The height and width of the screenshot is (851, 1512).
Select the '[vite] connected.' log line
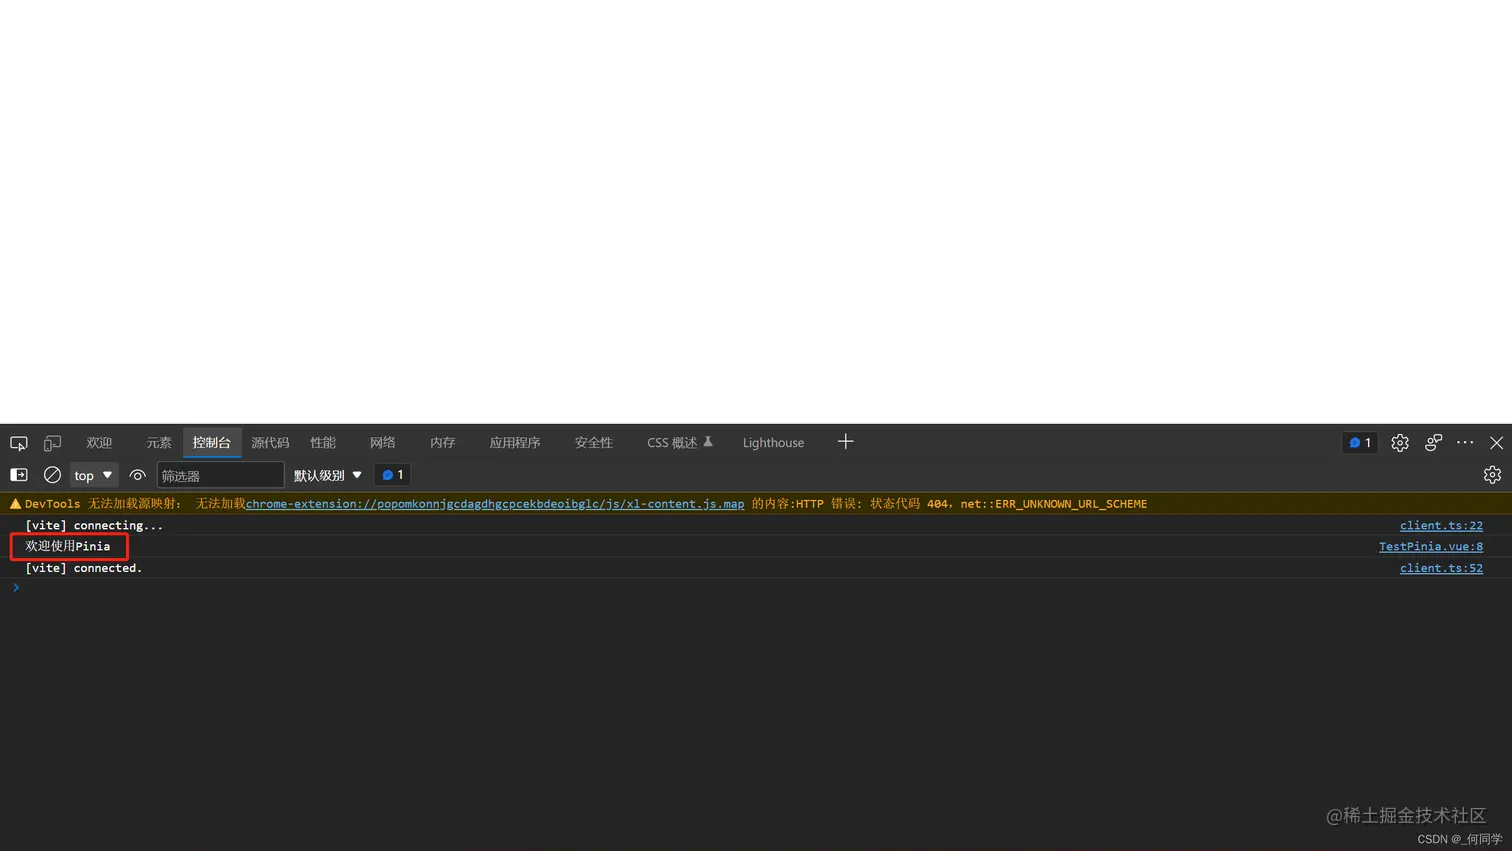pos(84,568)
